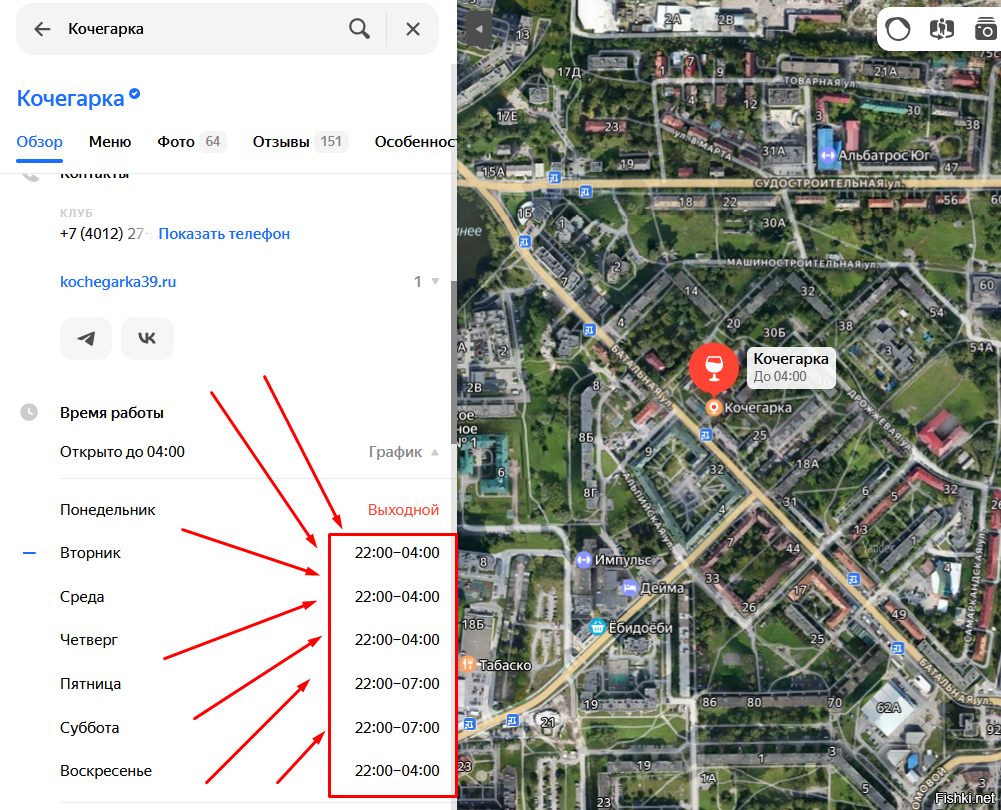Click the map-people icon in toolbar
The width and height of the screenshot is (1001, 810).
(942, 29)
